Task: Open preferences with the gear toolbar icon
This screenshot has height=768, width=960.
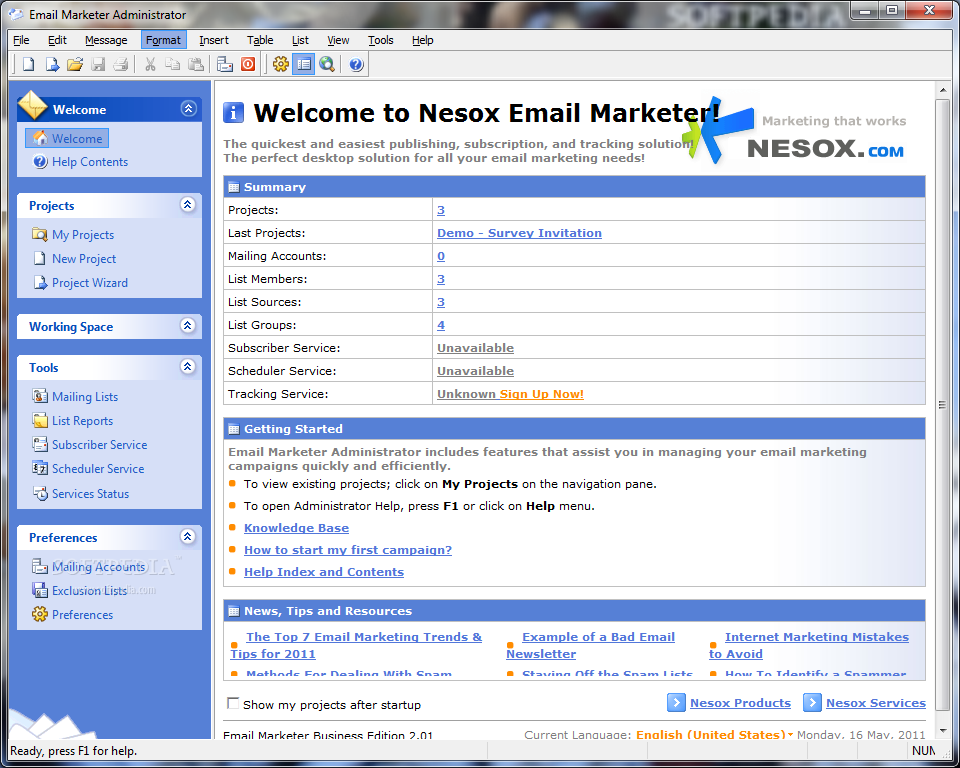Action: (x=280, y=64)
